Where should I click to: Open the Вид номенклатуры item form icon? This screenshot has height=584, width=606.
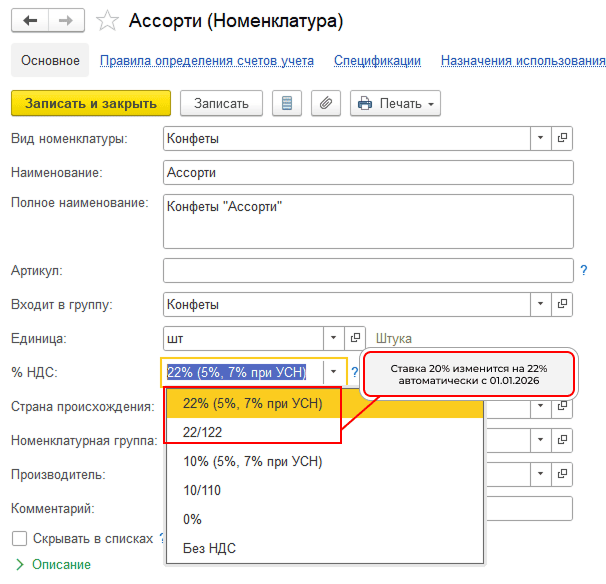(x=563, y=138)
